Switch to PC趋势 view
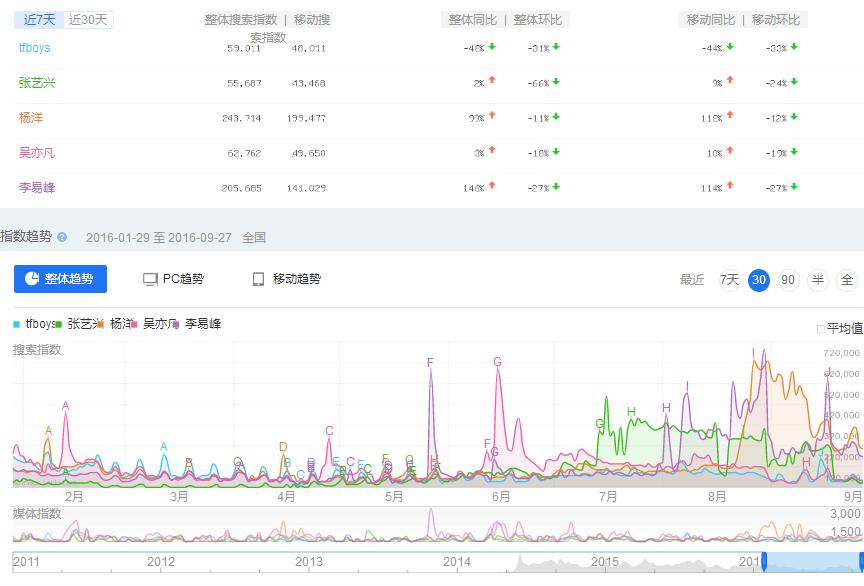Image resolution: width=864 pixels, height=586 pixels. (x=174, y=279)
